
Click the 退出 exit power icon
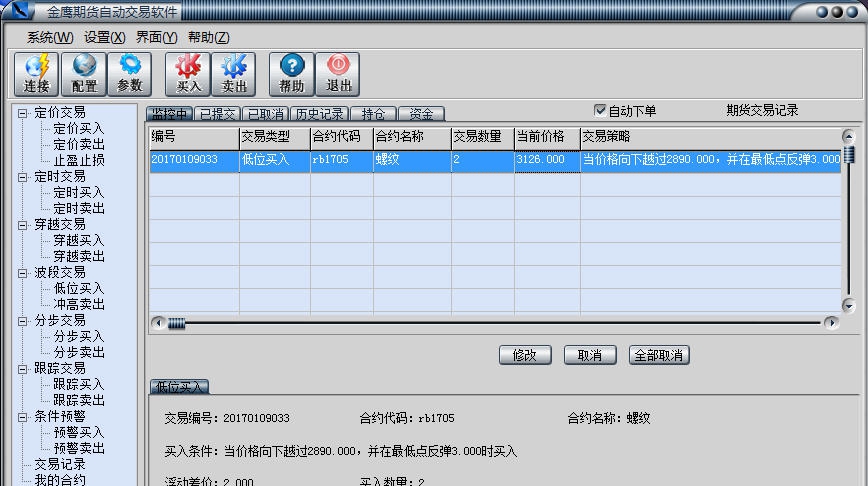pyautogui.click(x=338, y=74)
